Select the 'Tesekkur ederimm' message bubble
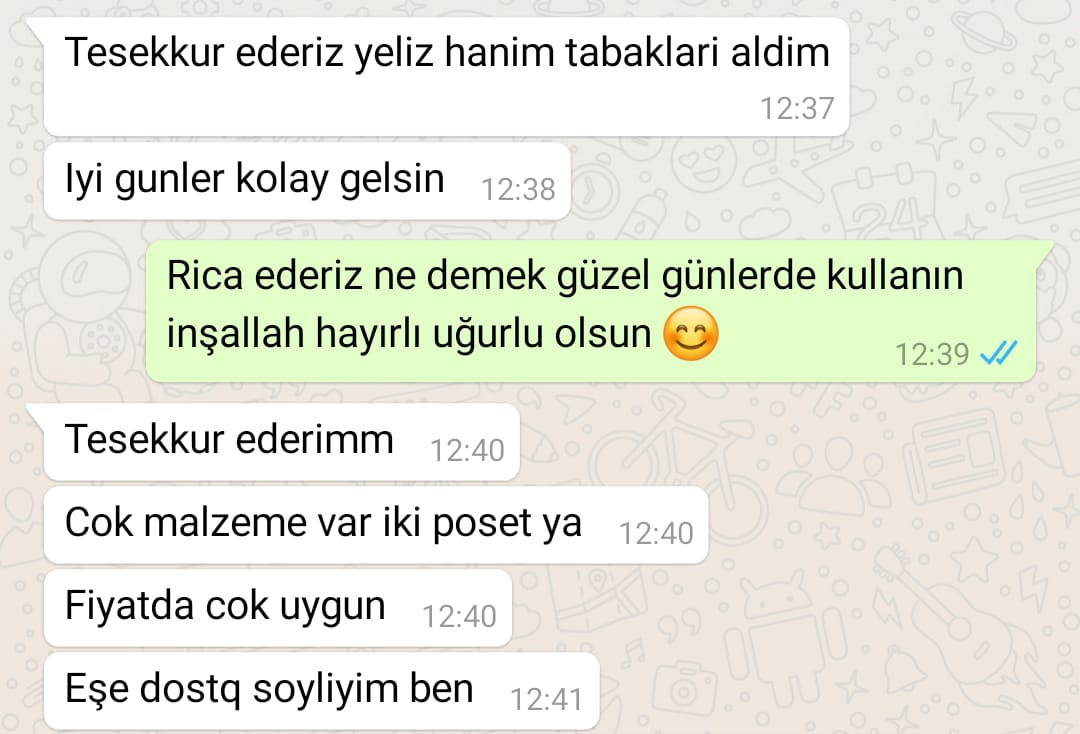Viewport: 1080px width, 734px height. coord(282,442)
